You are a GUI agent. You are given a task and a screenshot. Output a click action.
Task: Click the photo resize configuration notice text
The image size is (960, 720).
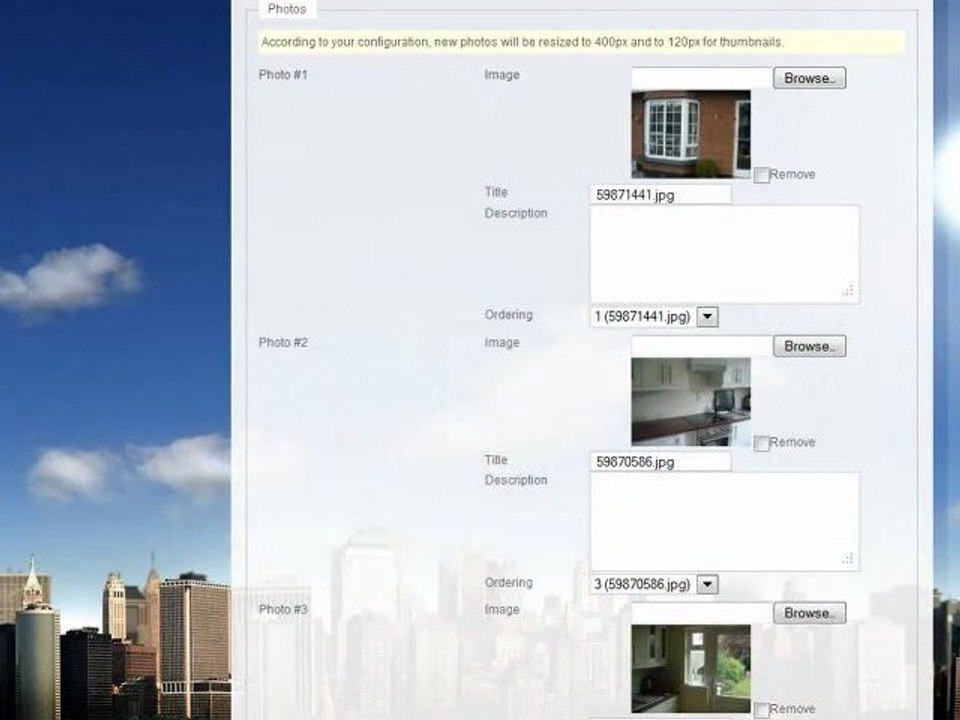point(522,42)
